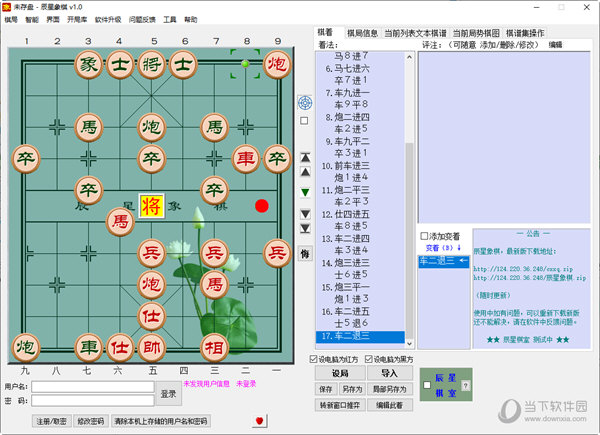Screen dimensions: 600x435
Task: Select the red 相 piece
Action: coord(214,347)
